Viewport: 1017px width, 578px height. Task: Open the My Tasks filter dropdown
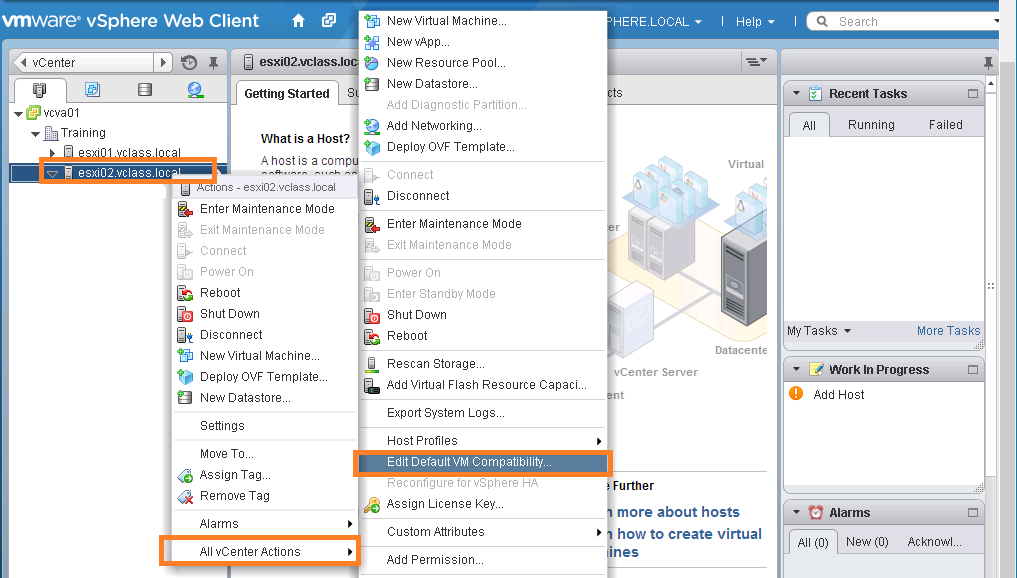(819, 331)
